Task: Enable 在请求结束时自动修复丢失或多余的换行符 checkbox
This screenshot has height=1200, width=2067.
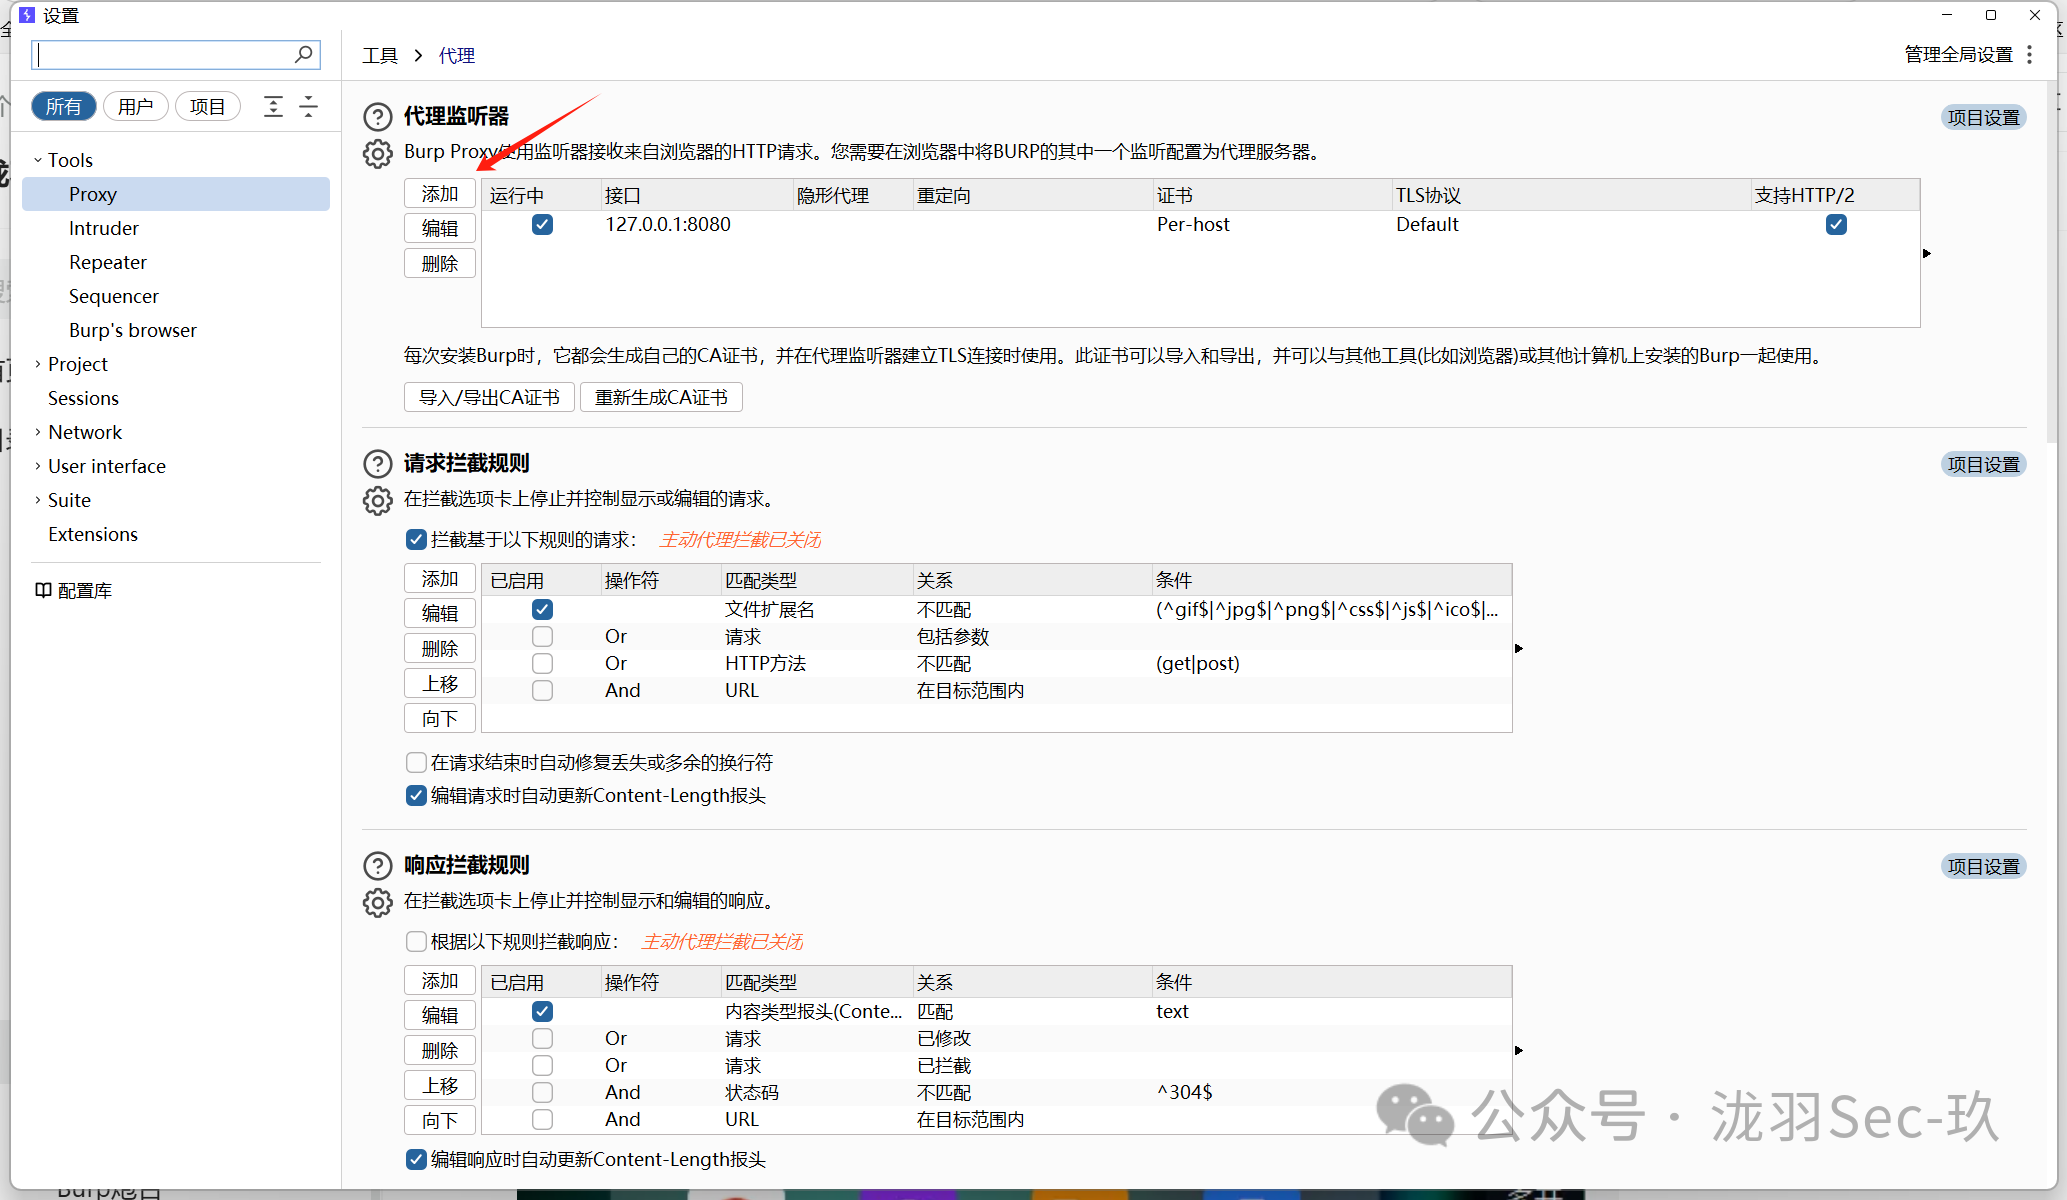Action: click(416, 762)
